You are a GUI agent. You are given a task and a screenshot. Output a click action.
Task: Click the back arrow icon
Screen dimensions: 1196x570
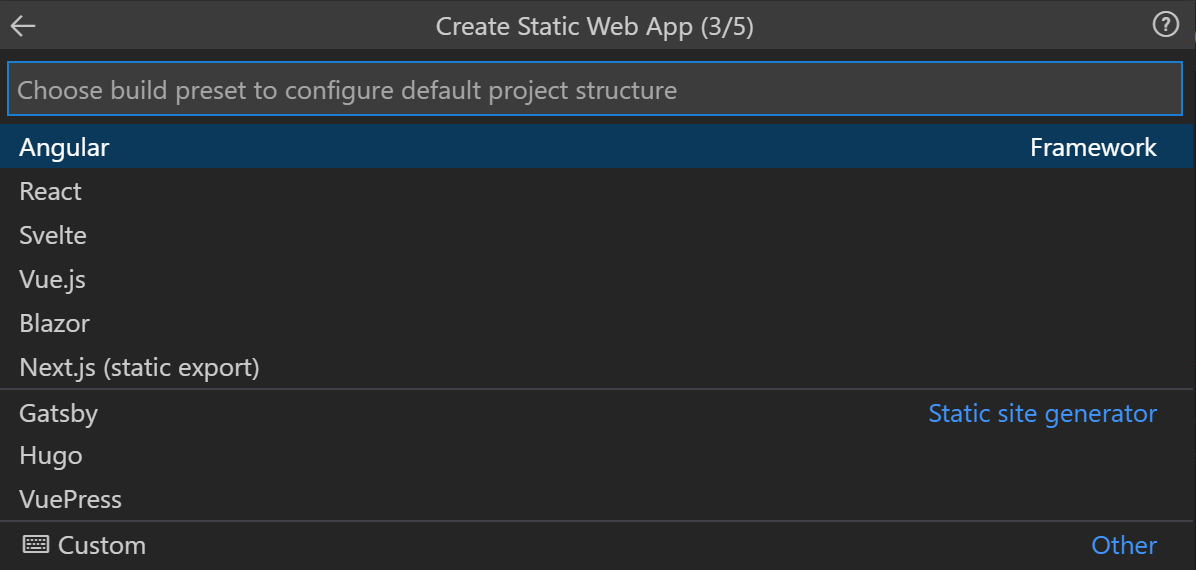(x=23, y=26)
